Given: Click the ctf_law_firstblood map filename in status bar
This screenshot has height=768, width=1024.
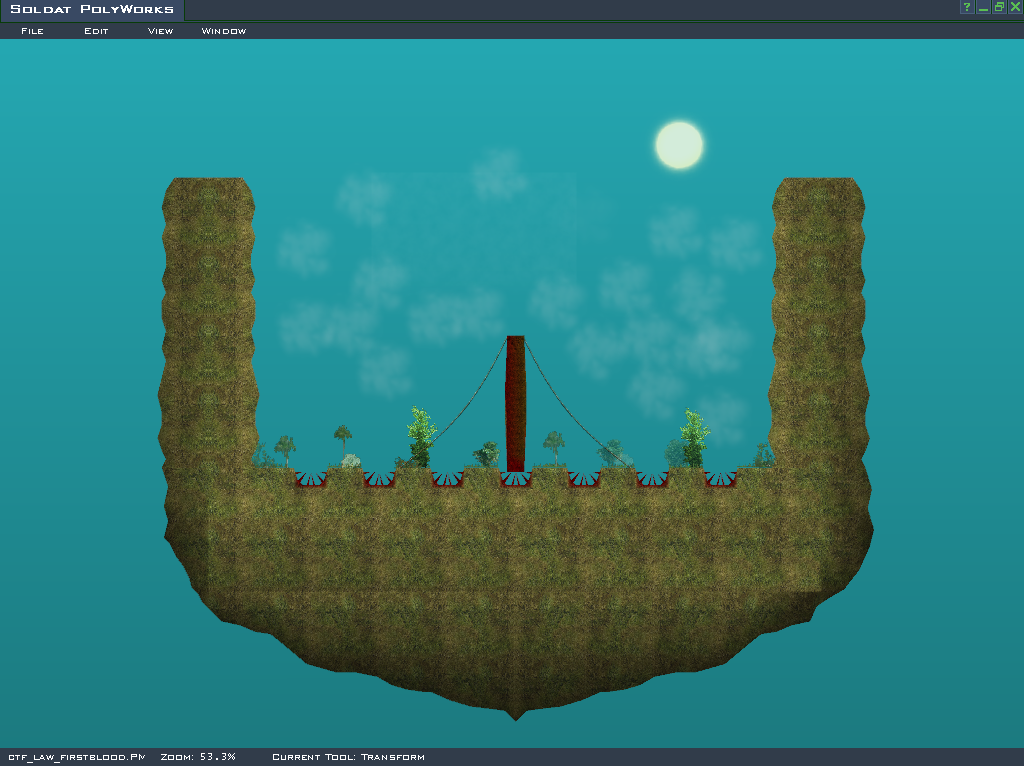Looking at the screenshot, I should tap(77, 757).
